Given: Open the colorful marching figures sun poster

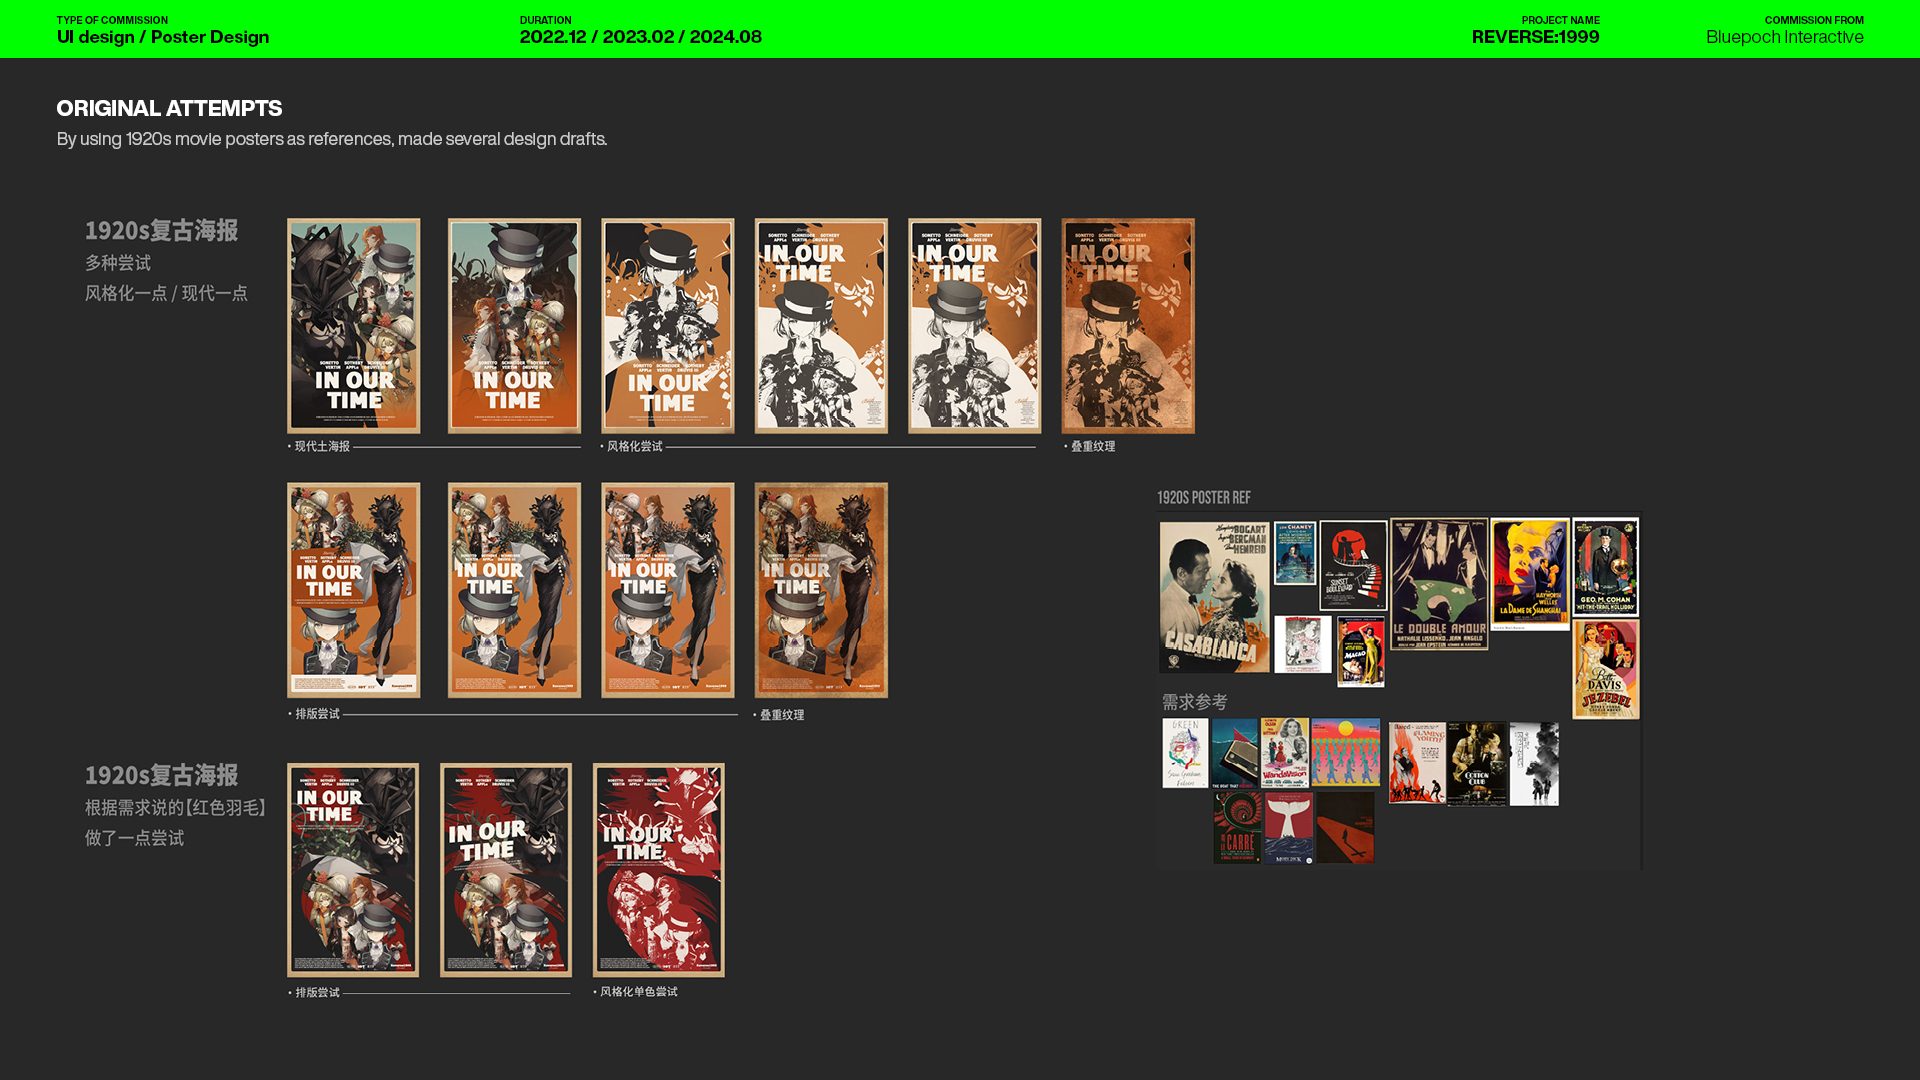Looking at the screenshot, I should (x=1345, y=751).
